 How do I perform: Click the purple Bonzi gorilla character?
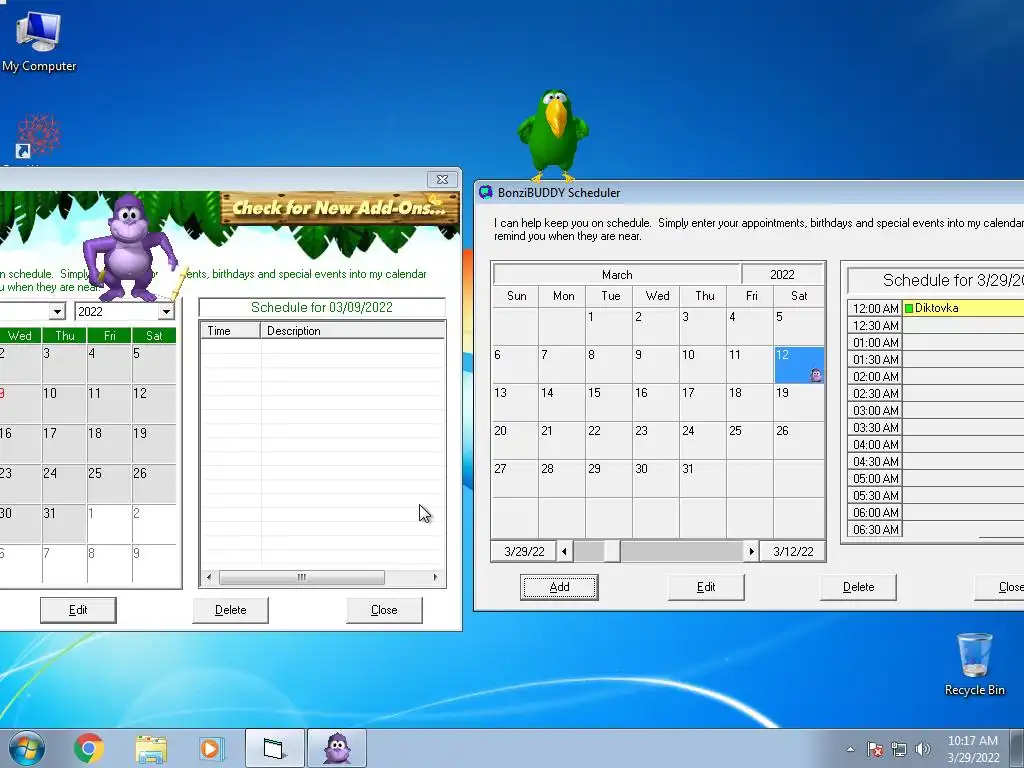pyautogui.click(x=129, y=248)
